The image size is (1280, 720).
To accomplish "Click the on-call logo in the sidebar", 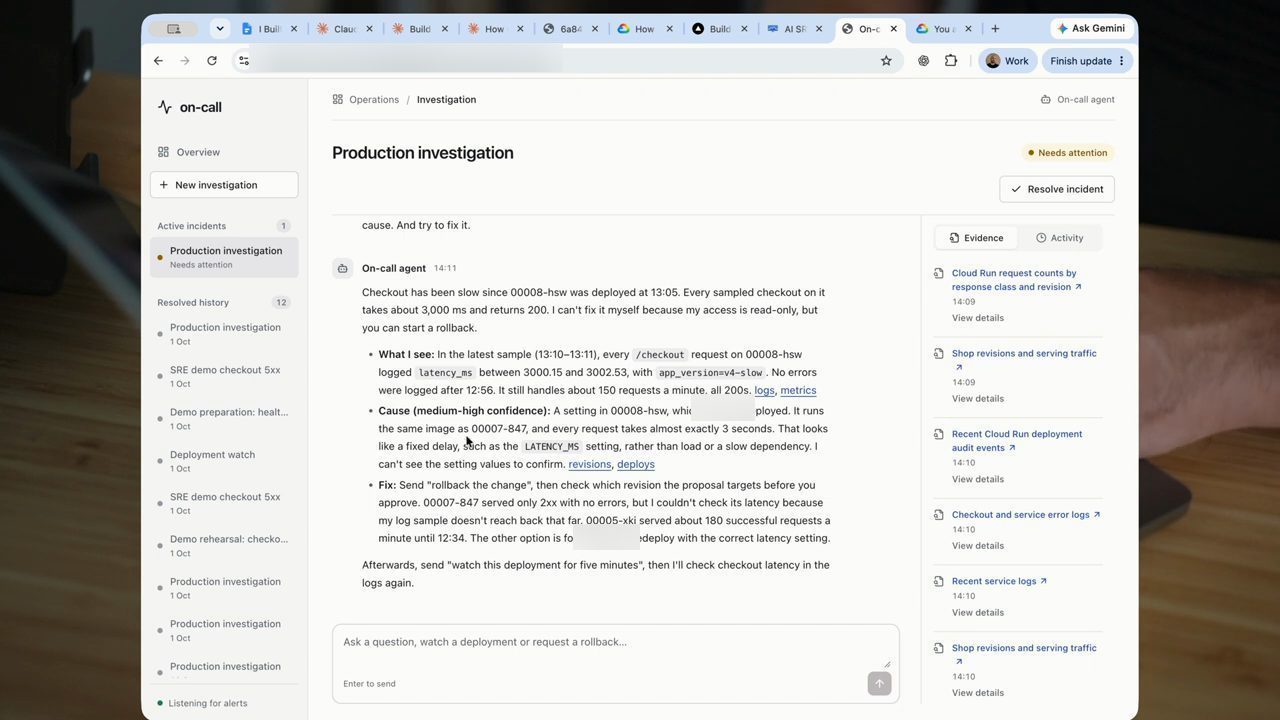I will tap(190, 107).
